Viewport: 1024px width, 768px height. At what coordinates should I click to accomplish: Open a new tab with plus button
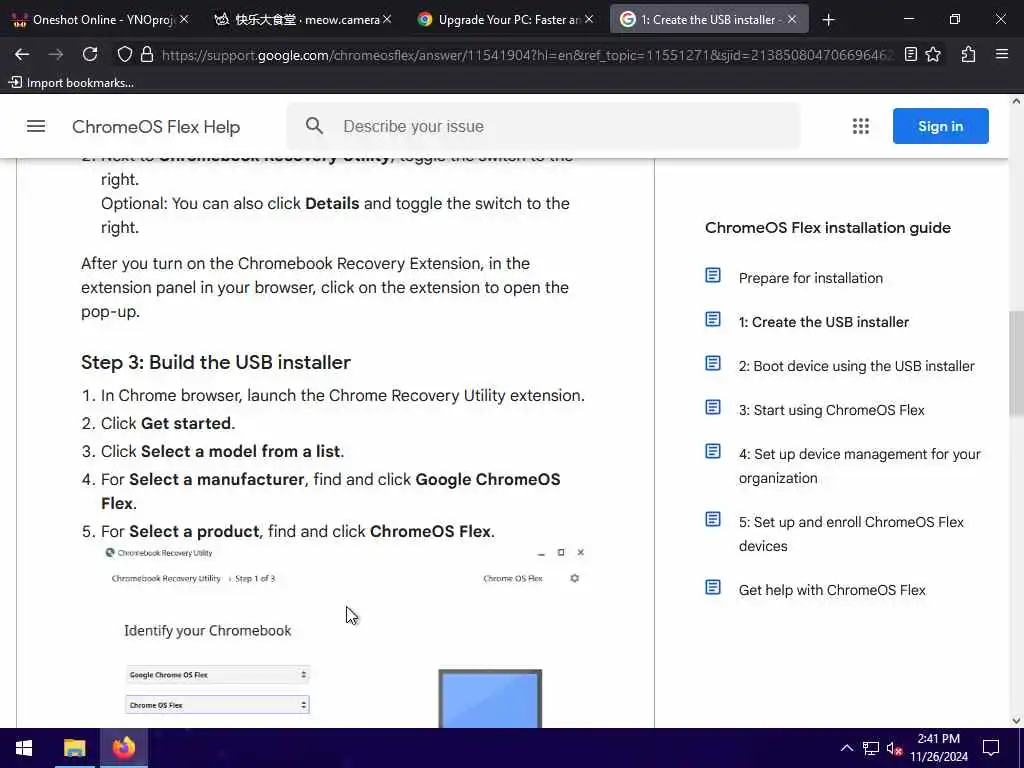(829, 20)
